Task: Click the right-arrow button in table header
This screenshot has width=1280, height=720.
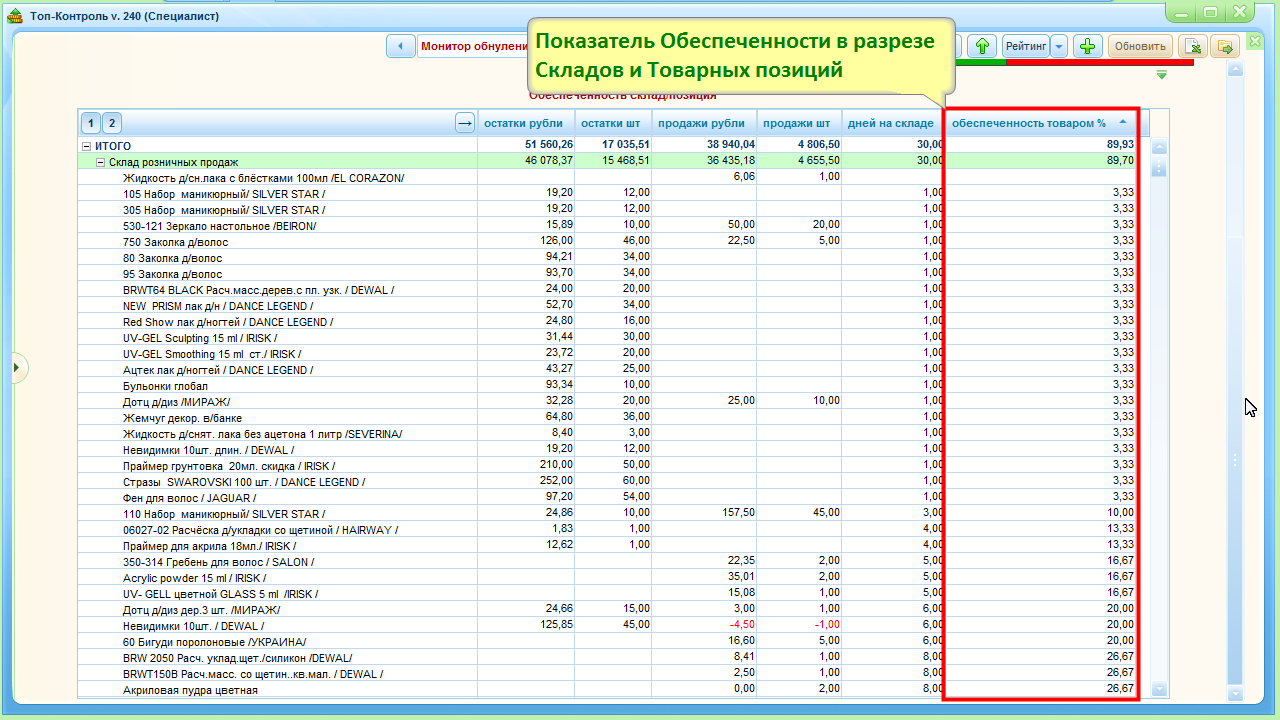Action: 464,123
